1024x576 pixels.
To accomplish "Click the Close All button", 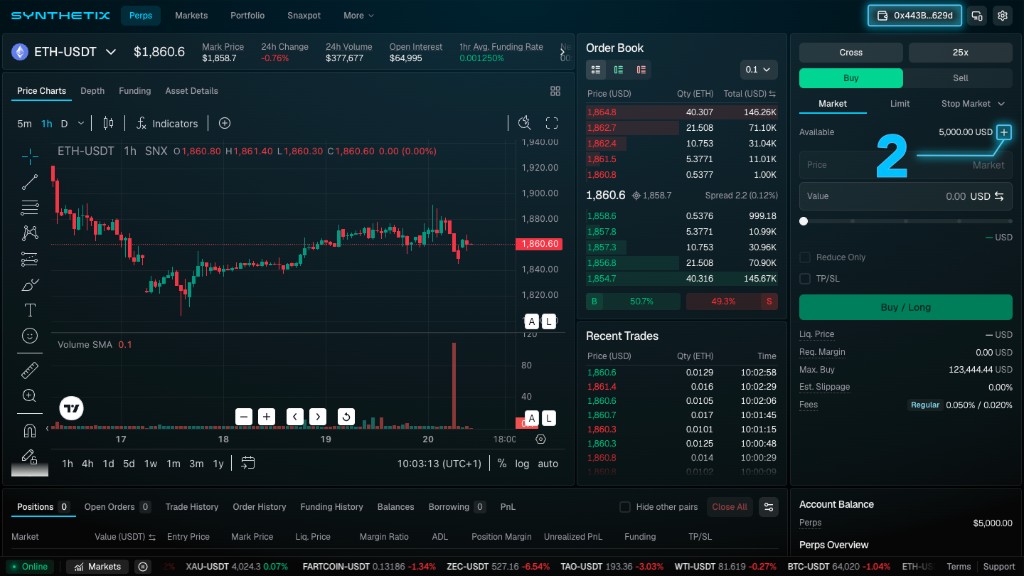I will (x=729, y=507).
